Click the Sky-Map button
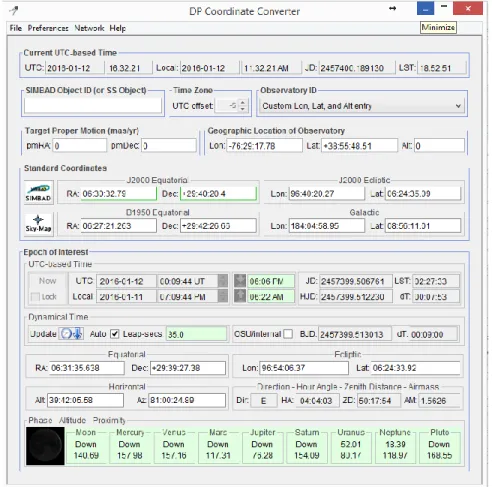Viewport: 492px width, 487px height. point(39,225)
